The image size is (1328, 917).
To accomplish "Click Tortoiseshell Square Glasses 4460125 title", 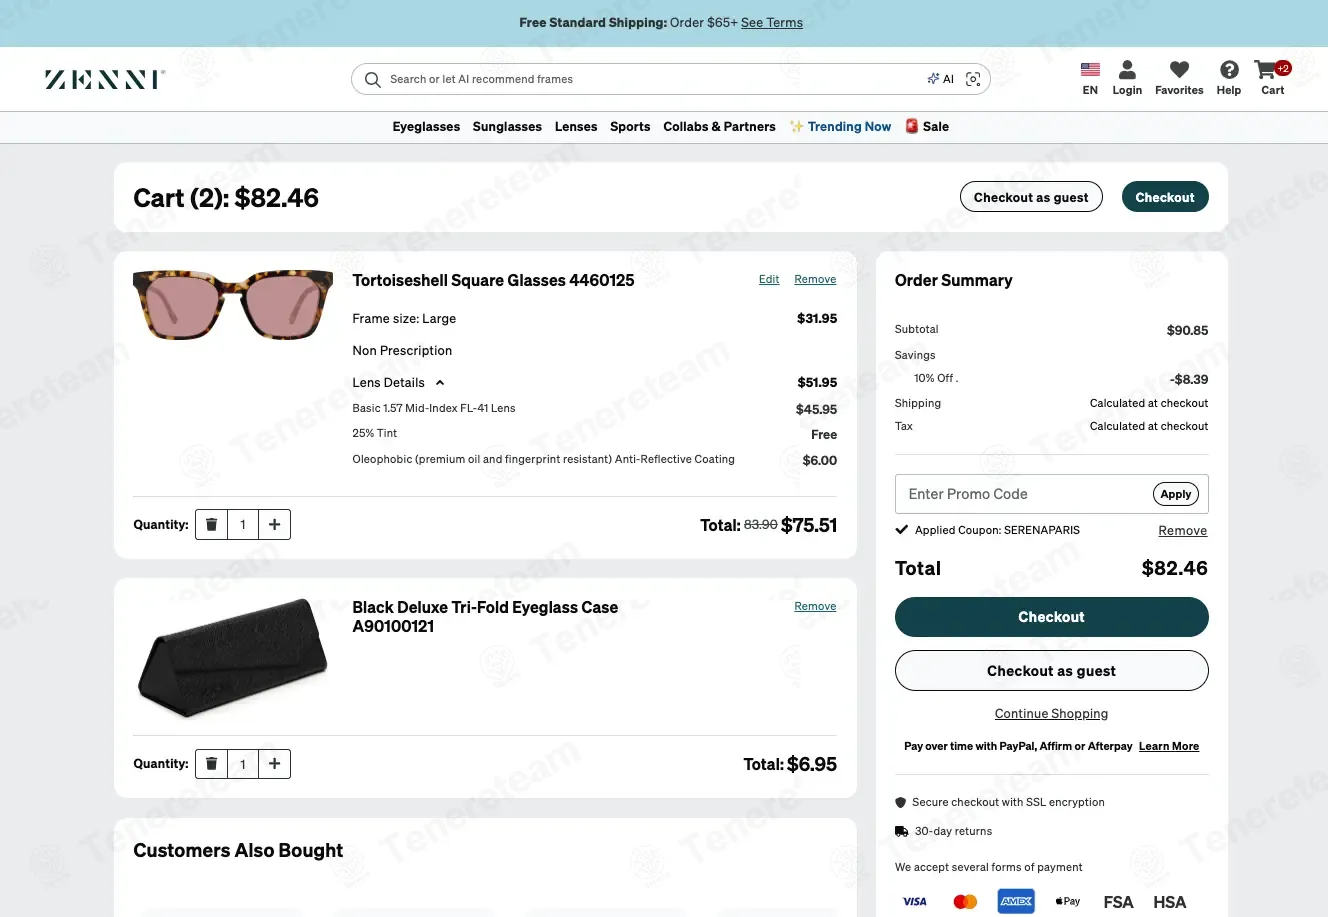I will (x=493, y=281).
